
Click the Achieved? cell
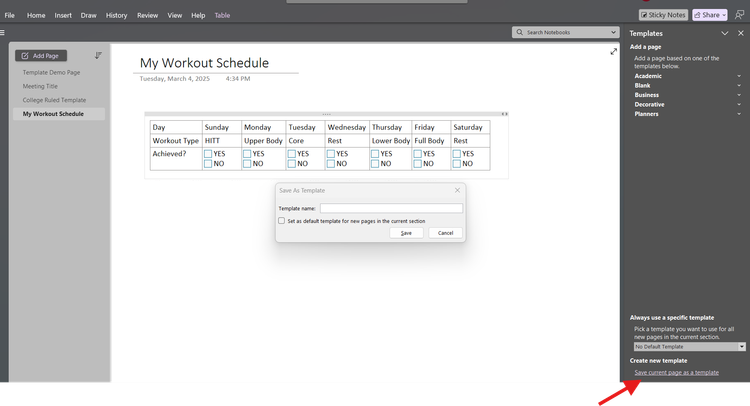(x=176, y=159)
